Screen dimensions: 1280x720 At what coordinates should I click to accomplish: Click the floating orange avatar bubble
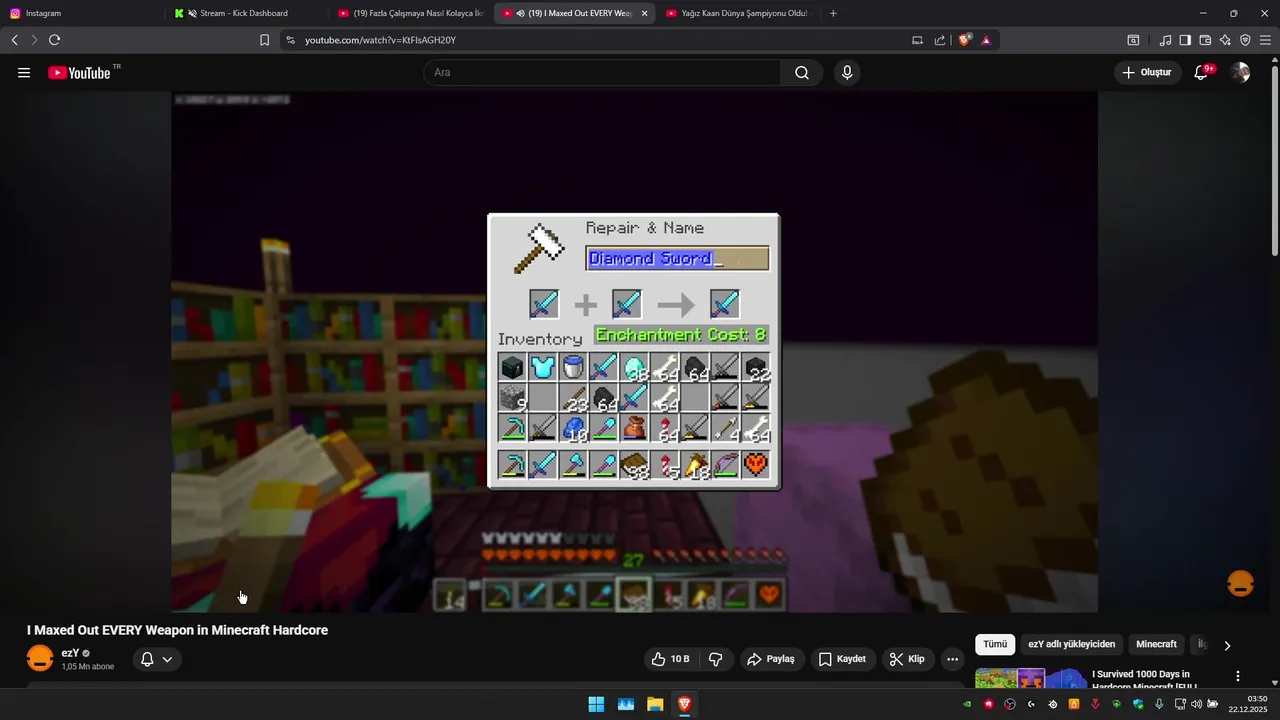point(1241,584)
